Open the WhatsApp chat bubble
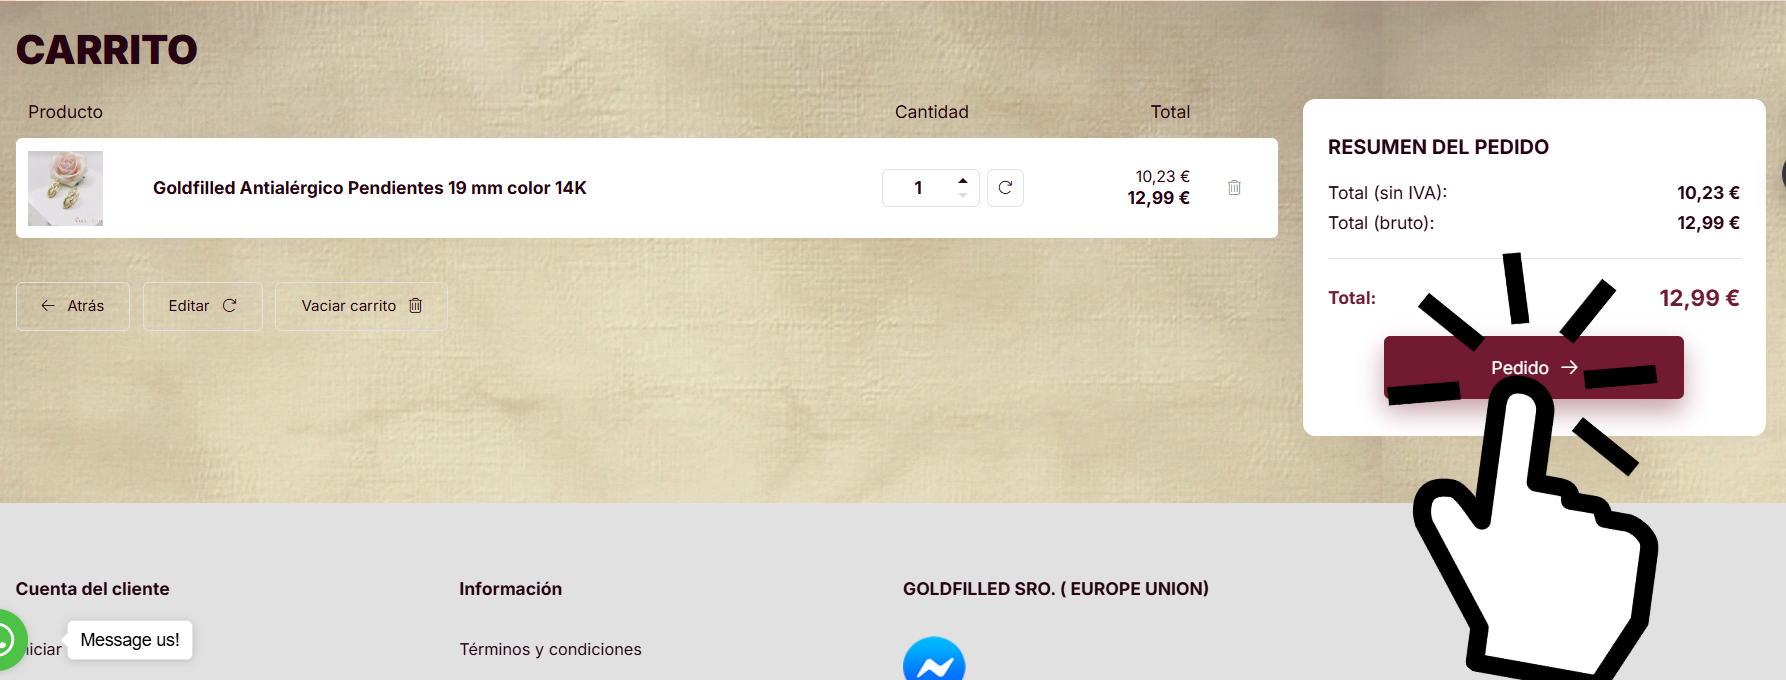This screenshot has height=680, width=1786. coord(8,640)
